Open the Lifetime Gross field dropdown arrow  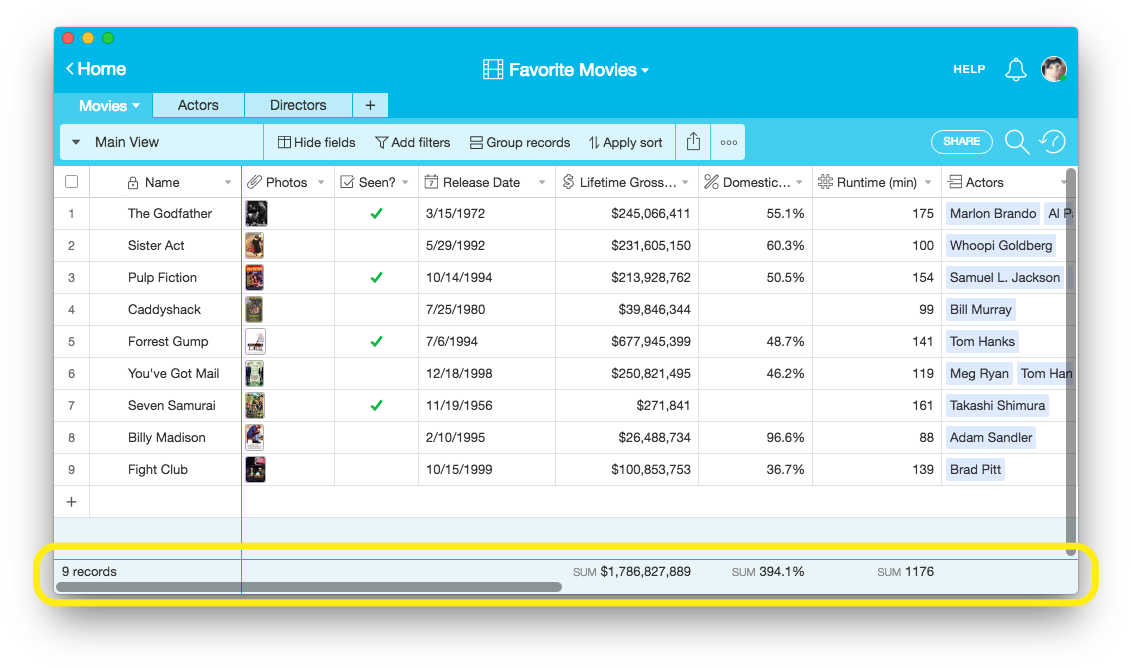click(x=685, y=183)
